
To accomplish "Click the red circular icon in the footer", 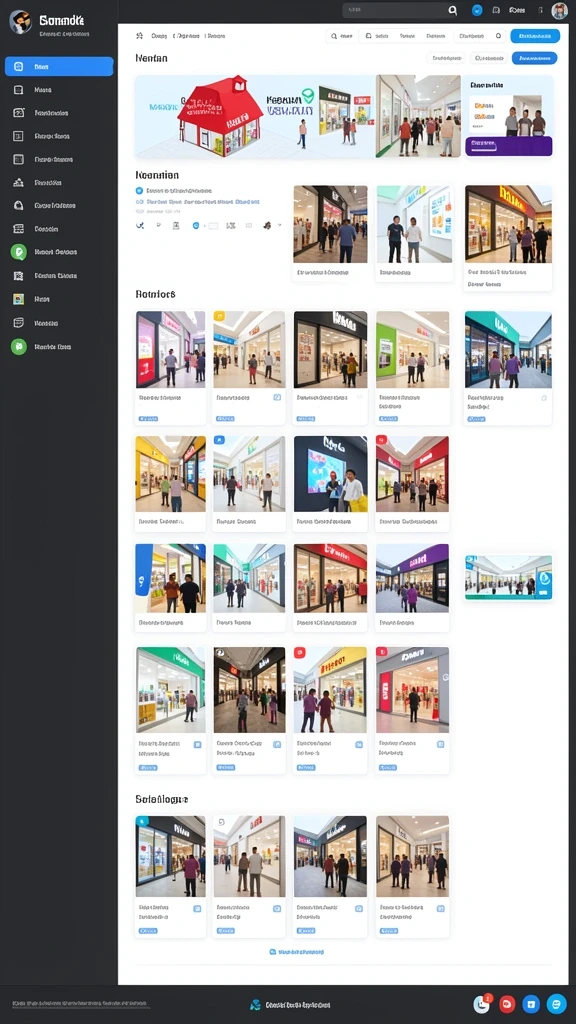I will 507,1004.
